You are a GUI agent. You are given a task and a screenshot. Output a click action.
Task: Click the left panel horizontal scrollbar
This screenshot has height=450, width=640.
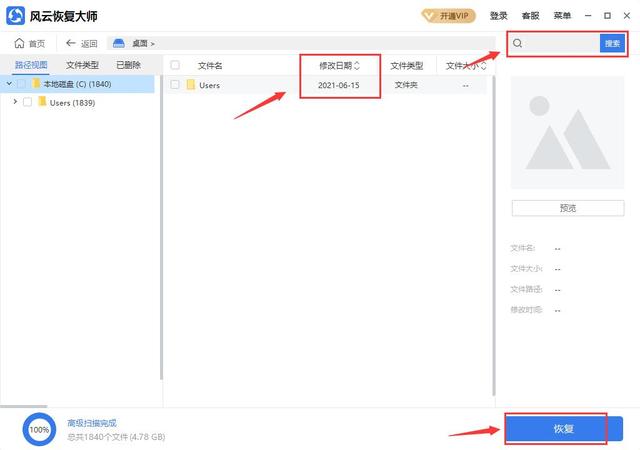pyautogui.click(x=24, y=406)
